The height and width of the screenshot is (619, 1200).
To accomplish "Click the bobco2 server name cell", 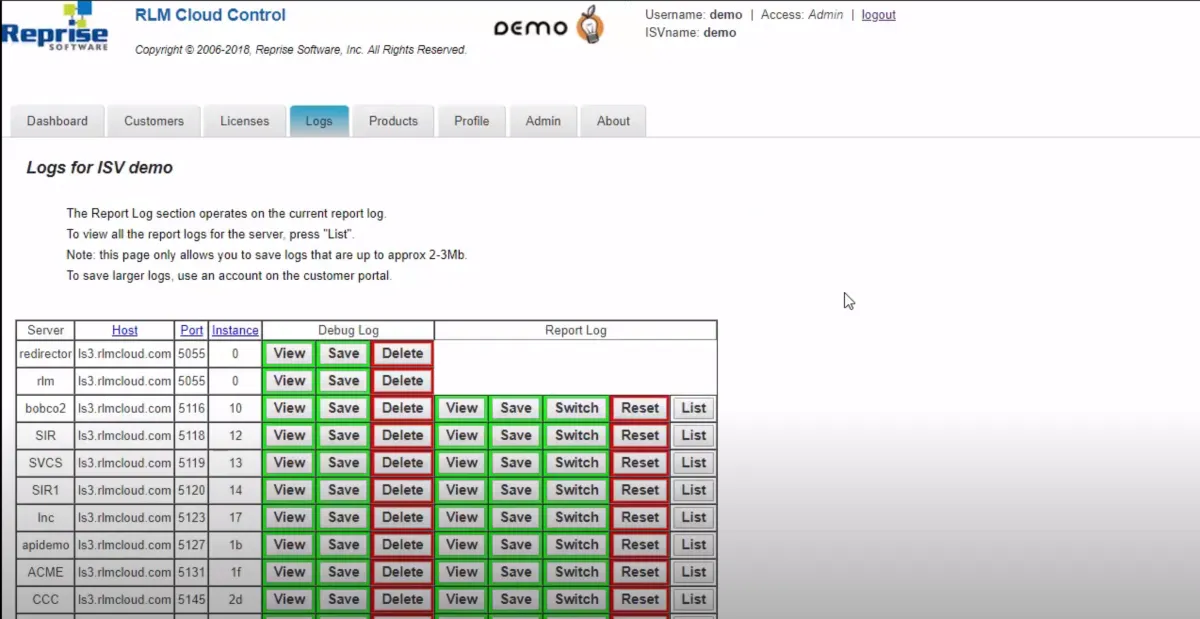I will click(x=45, y=408).
